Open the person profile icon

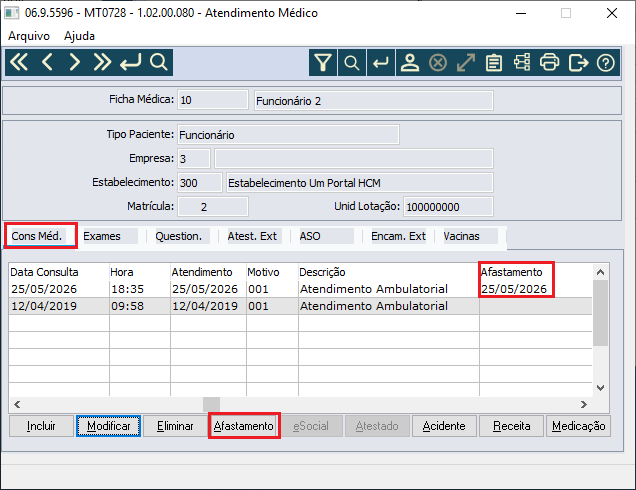tap(410, 63)
